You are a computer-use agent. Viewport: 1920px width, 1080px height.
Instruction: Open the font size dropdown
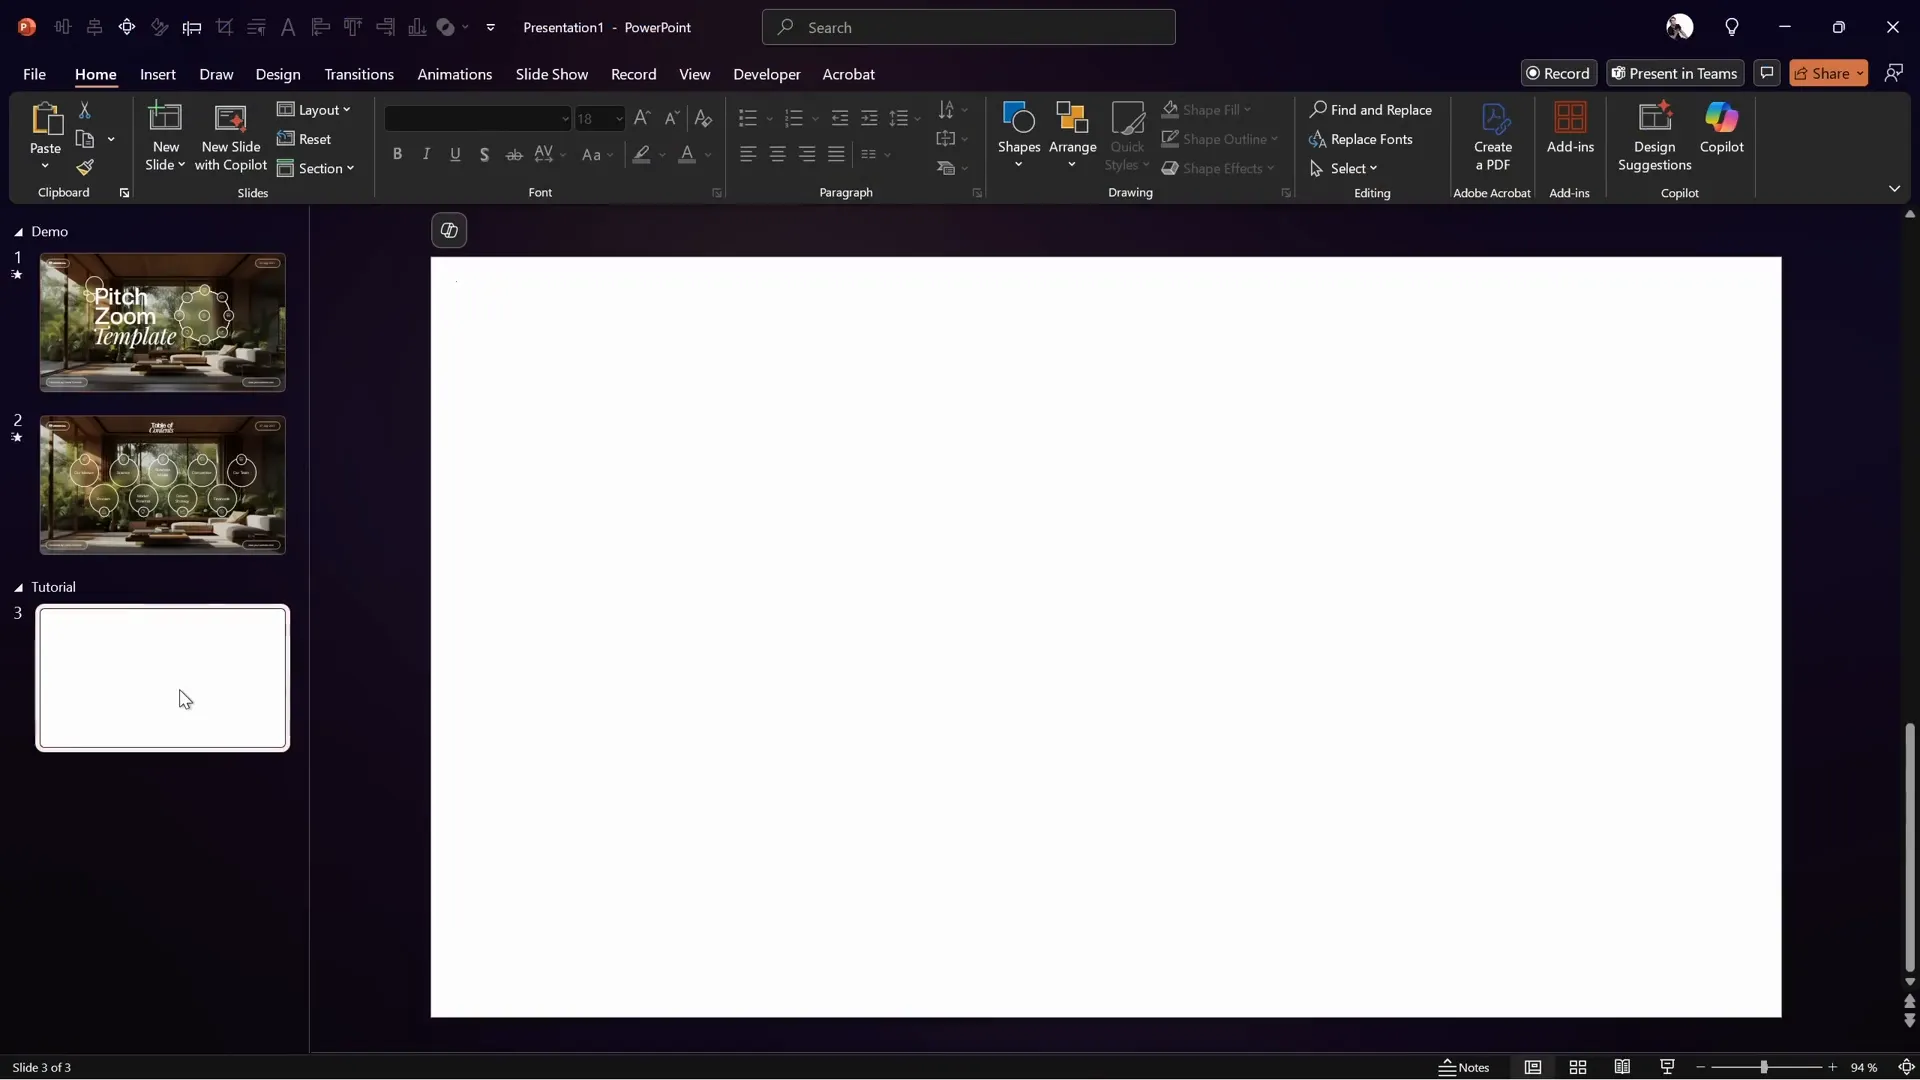click(618, 118)
